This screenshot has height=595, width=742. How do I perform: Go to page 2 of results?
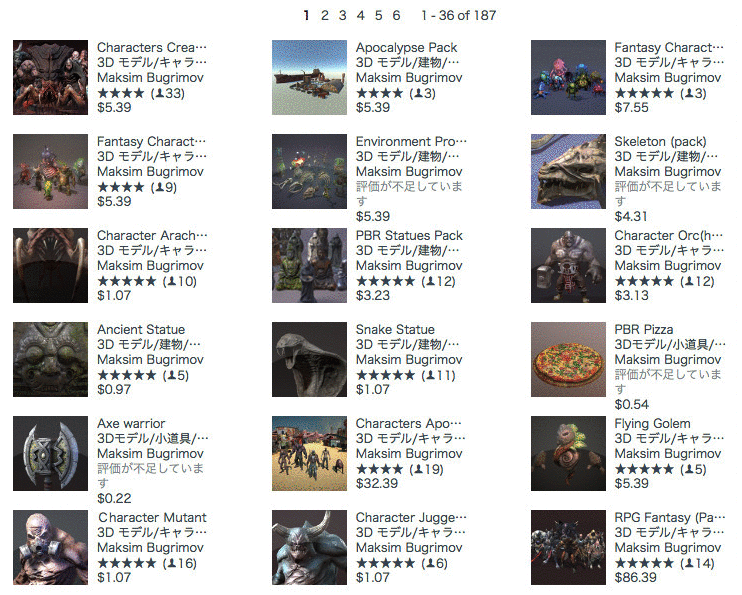(x=325, y=16)
